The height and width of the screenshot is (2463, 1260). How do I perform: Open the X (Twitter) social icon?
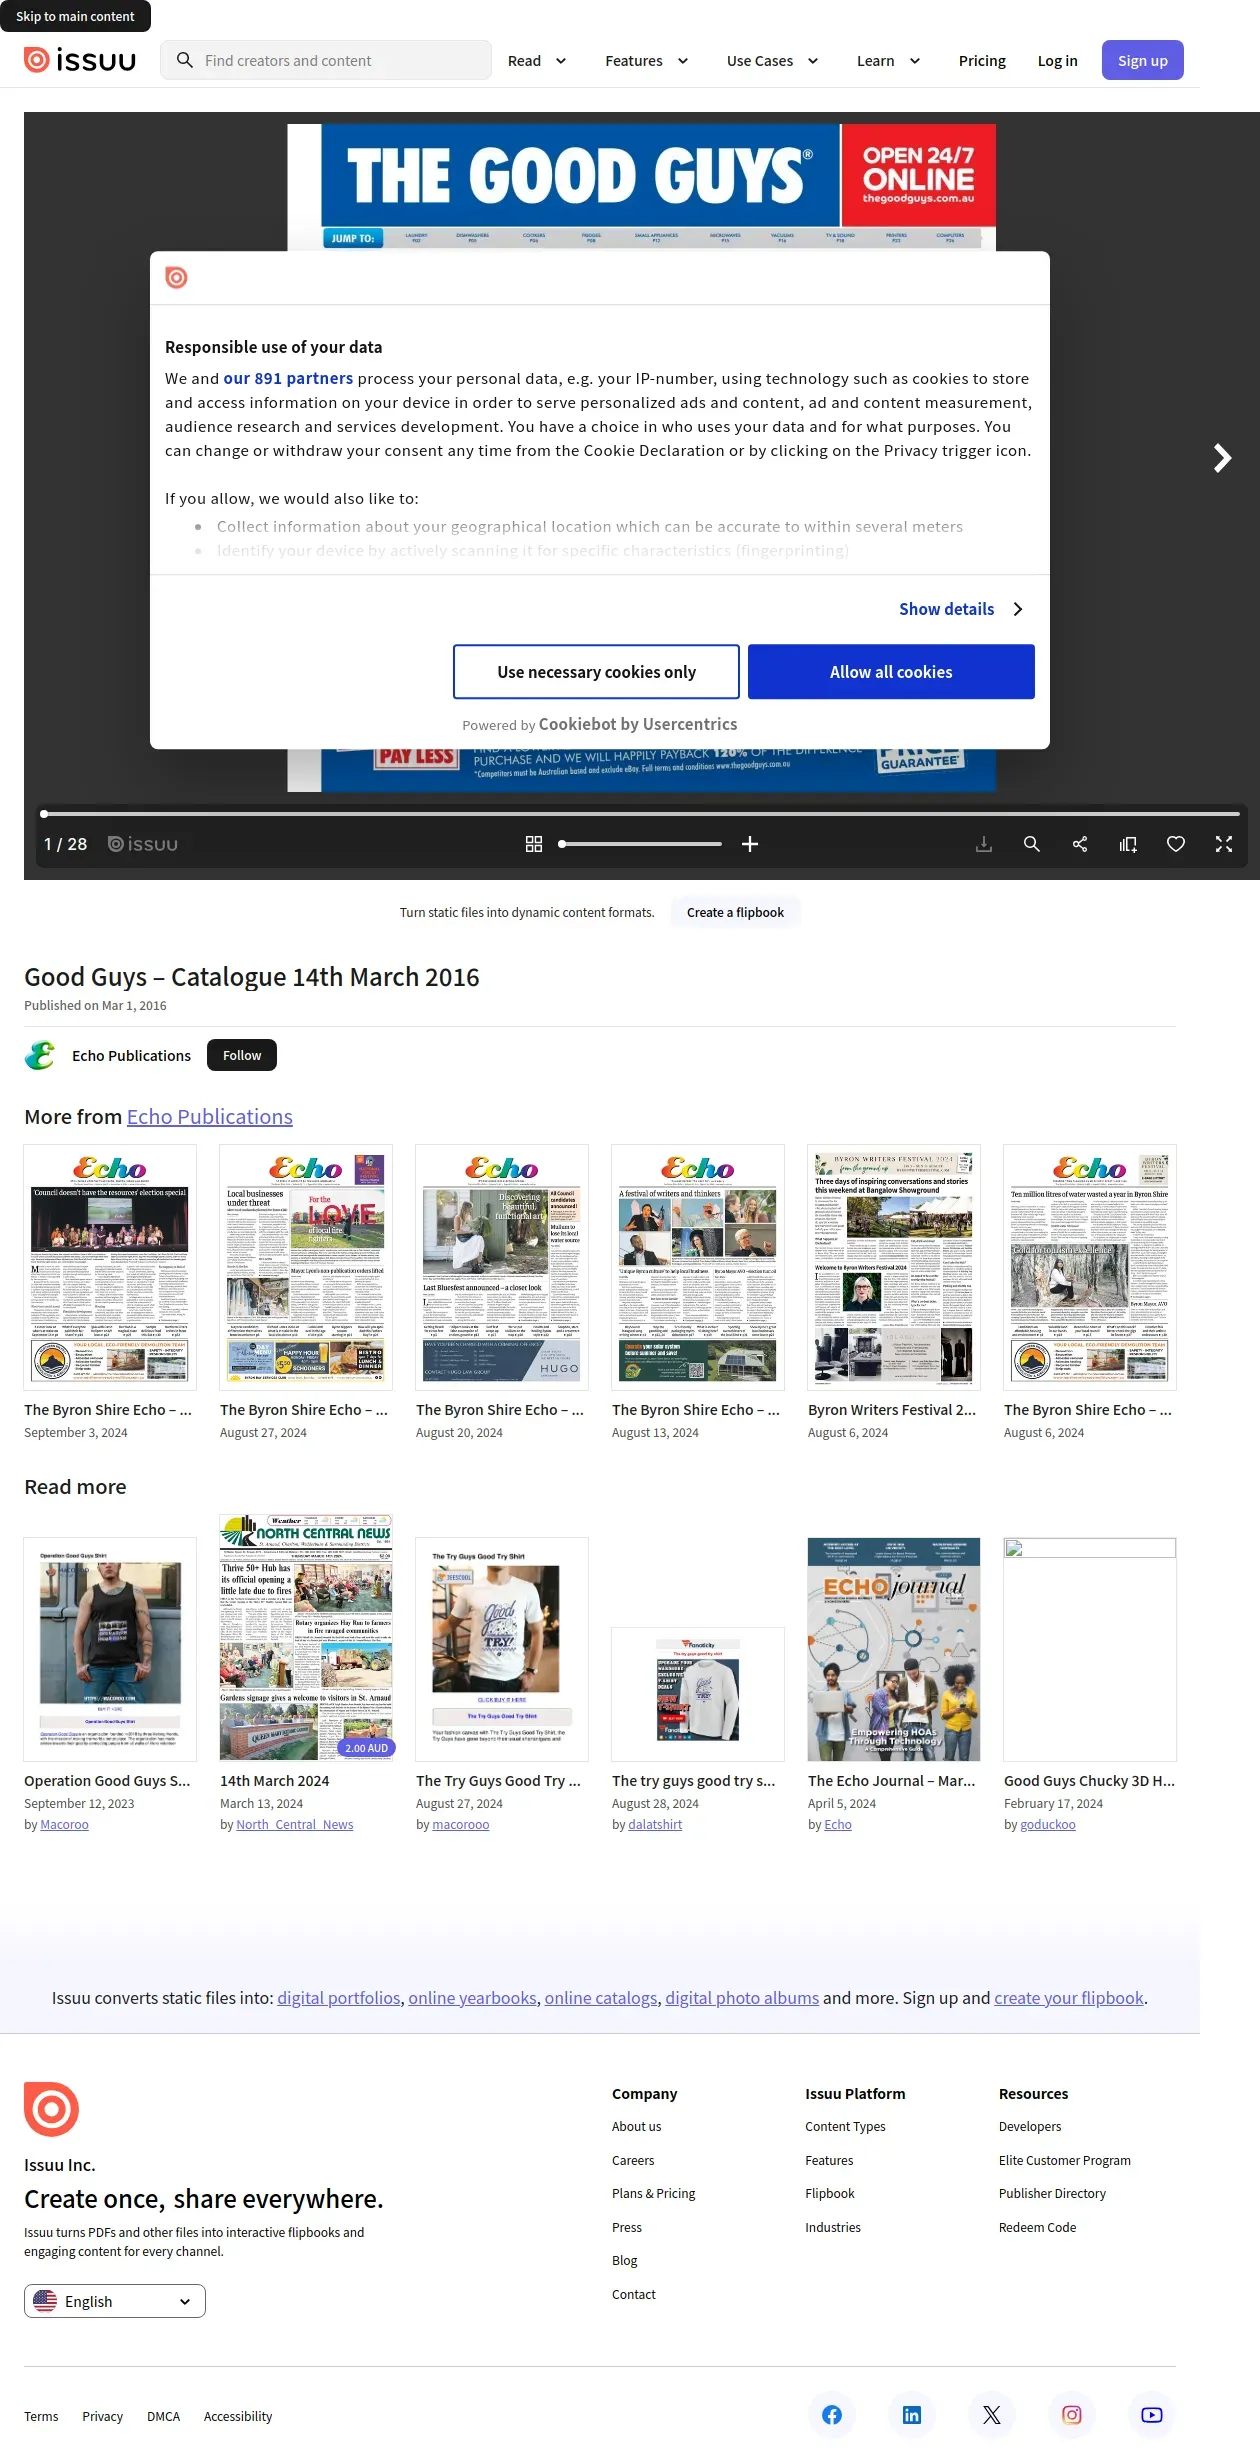coord(992,2415)
